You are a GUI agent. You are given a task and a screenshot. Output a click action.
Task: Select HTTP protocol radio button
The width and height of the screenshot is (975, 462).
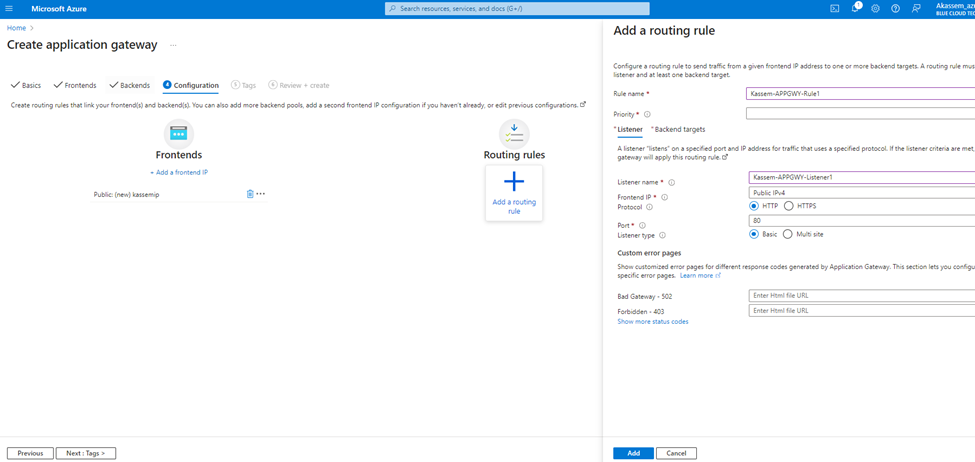pos(754,206)
